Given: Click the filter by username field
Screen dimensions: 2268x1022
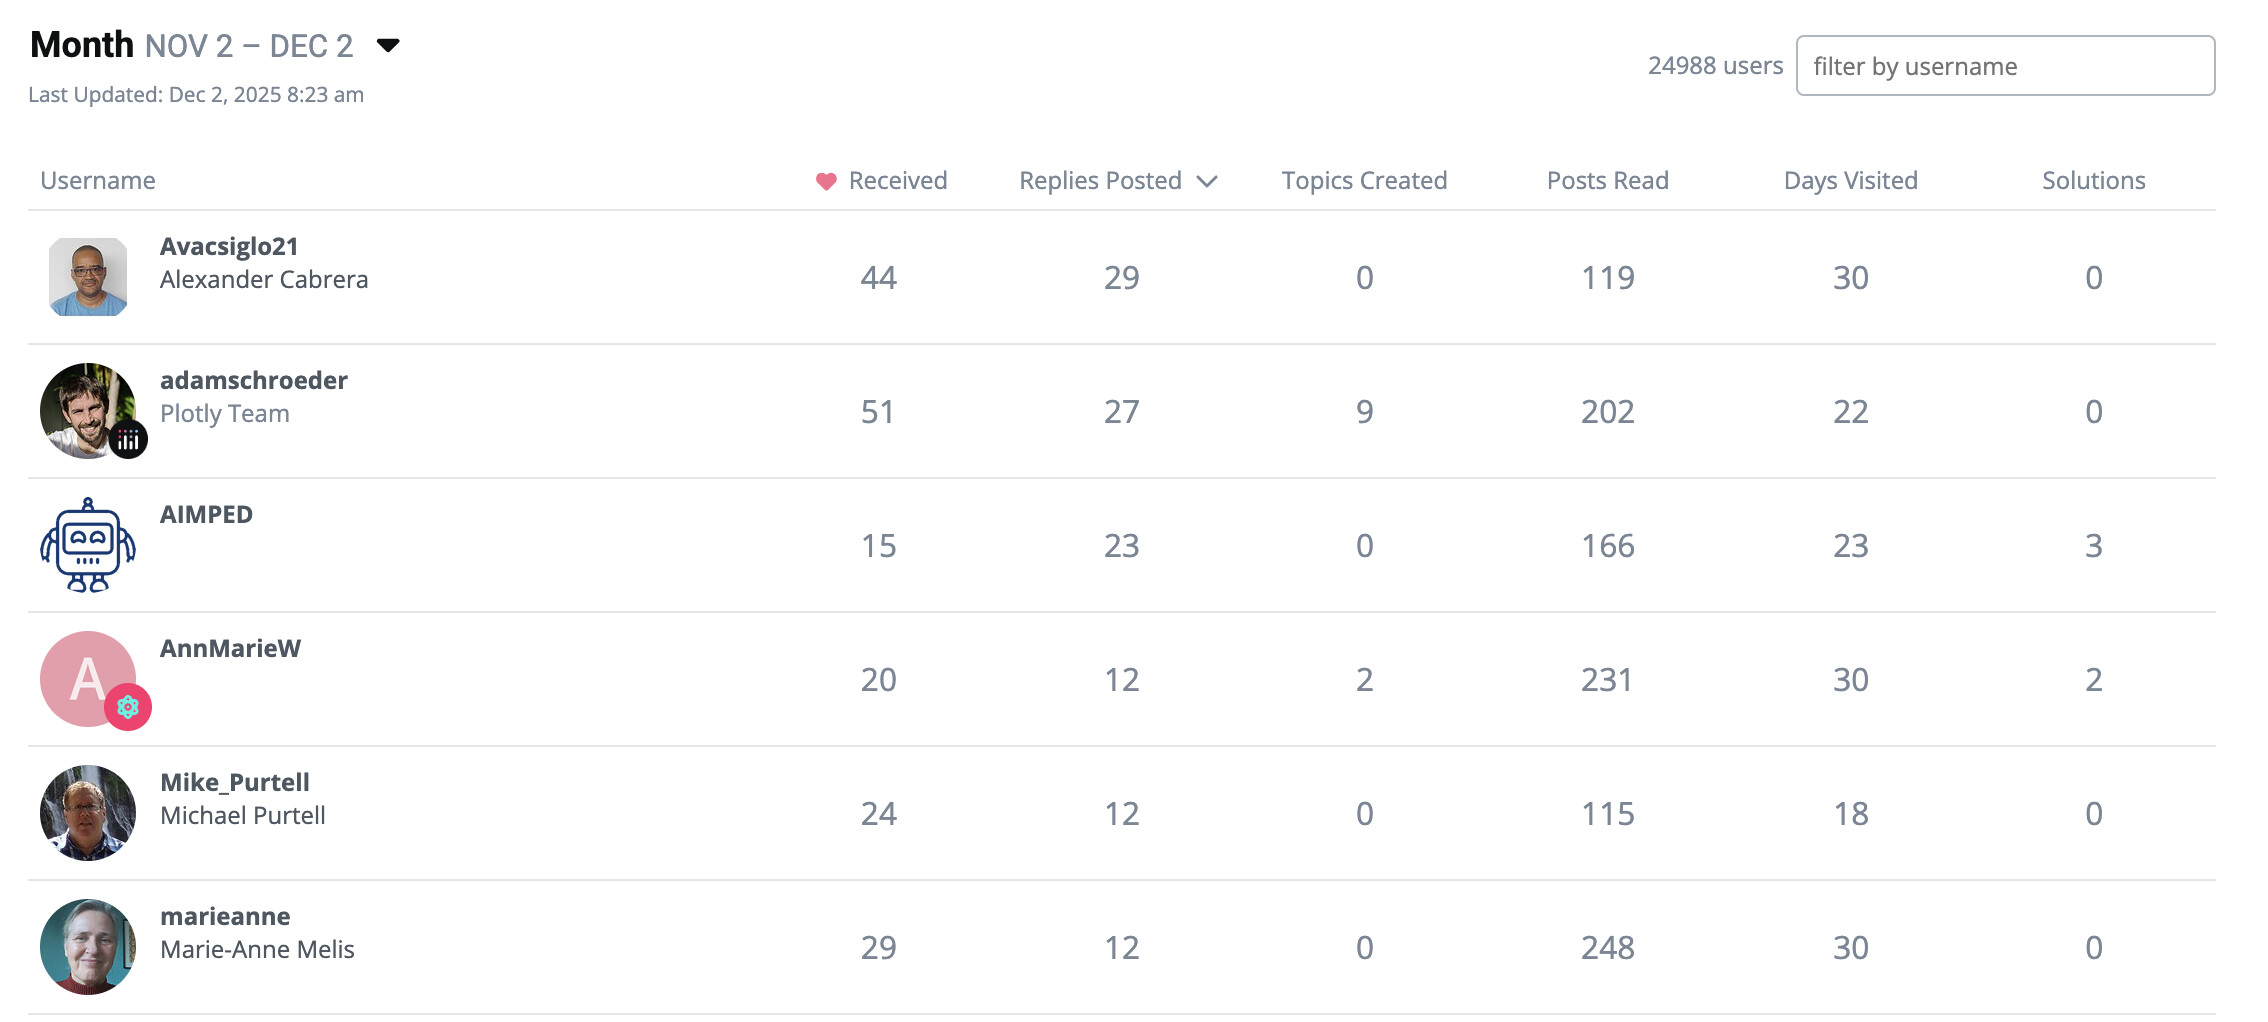Looking at the screenshot, I should tap(2004, 66).
